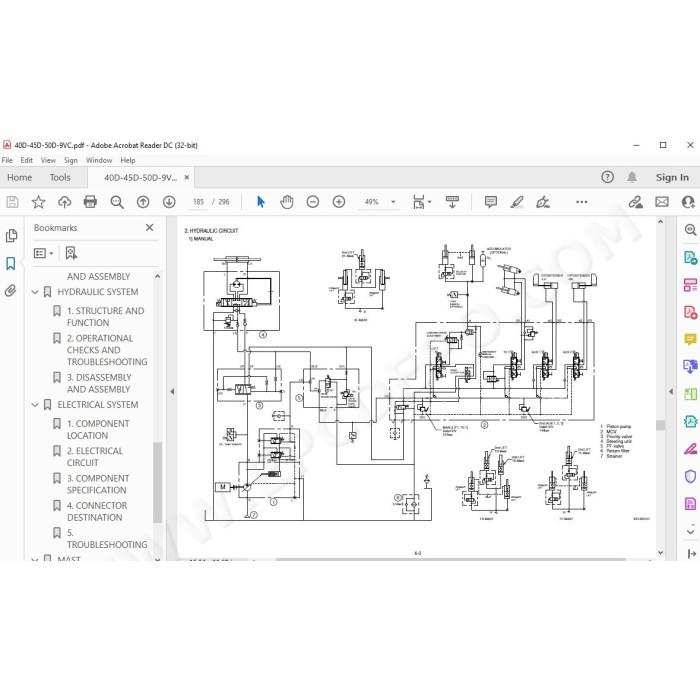
Task: Close the Bookmarks panel
Action: pos(150,228)
